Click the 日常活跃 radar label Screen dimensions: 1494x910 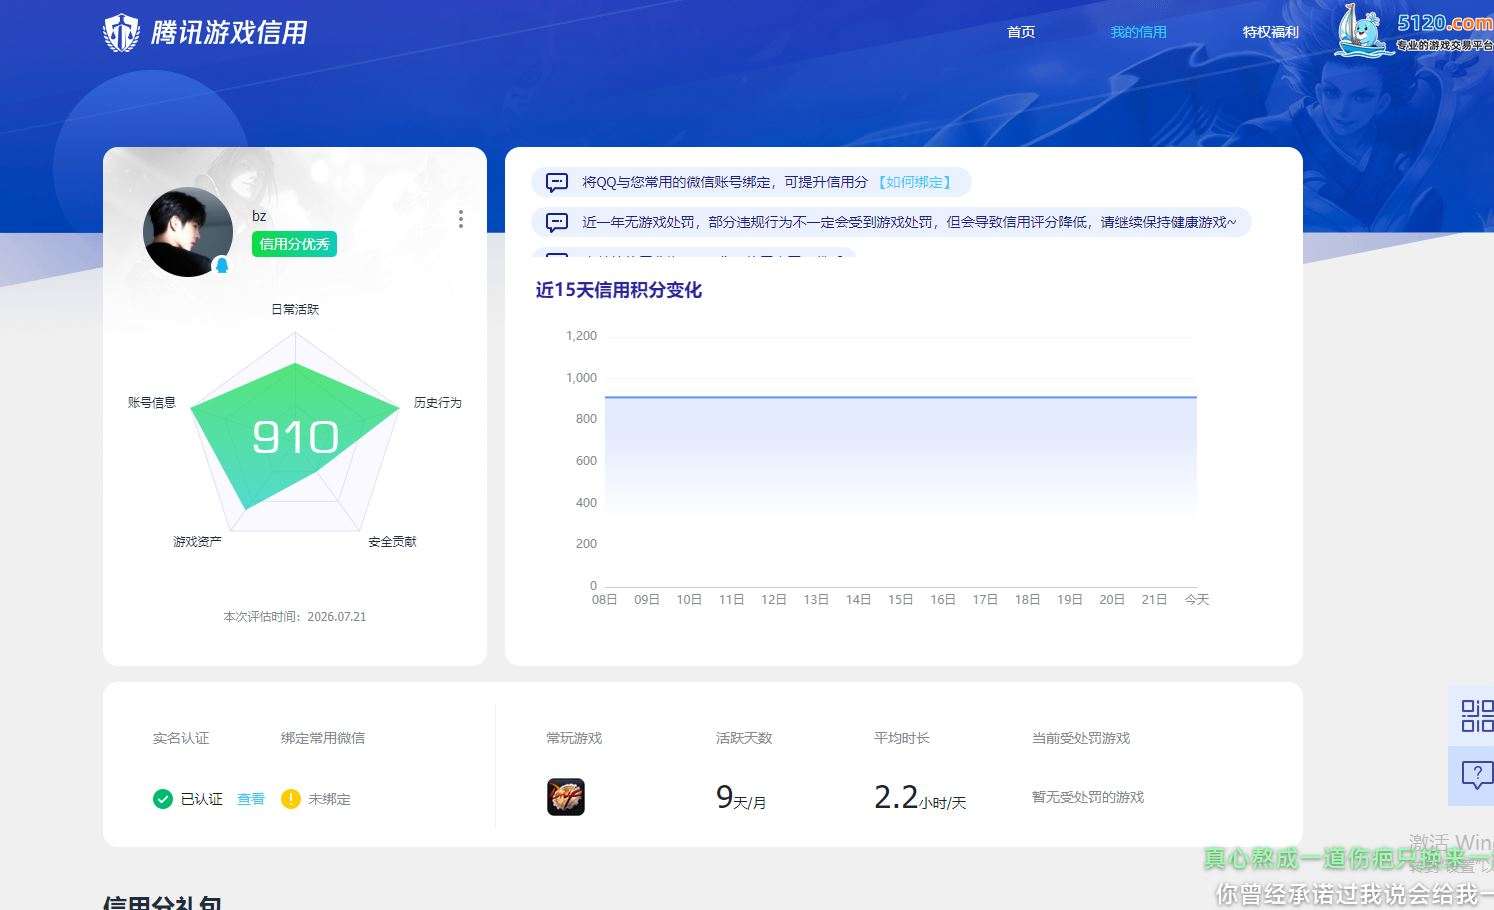point(295,309)
